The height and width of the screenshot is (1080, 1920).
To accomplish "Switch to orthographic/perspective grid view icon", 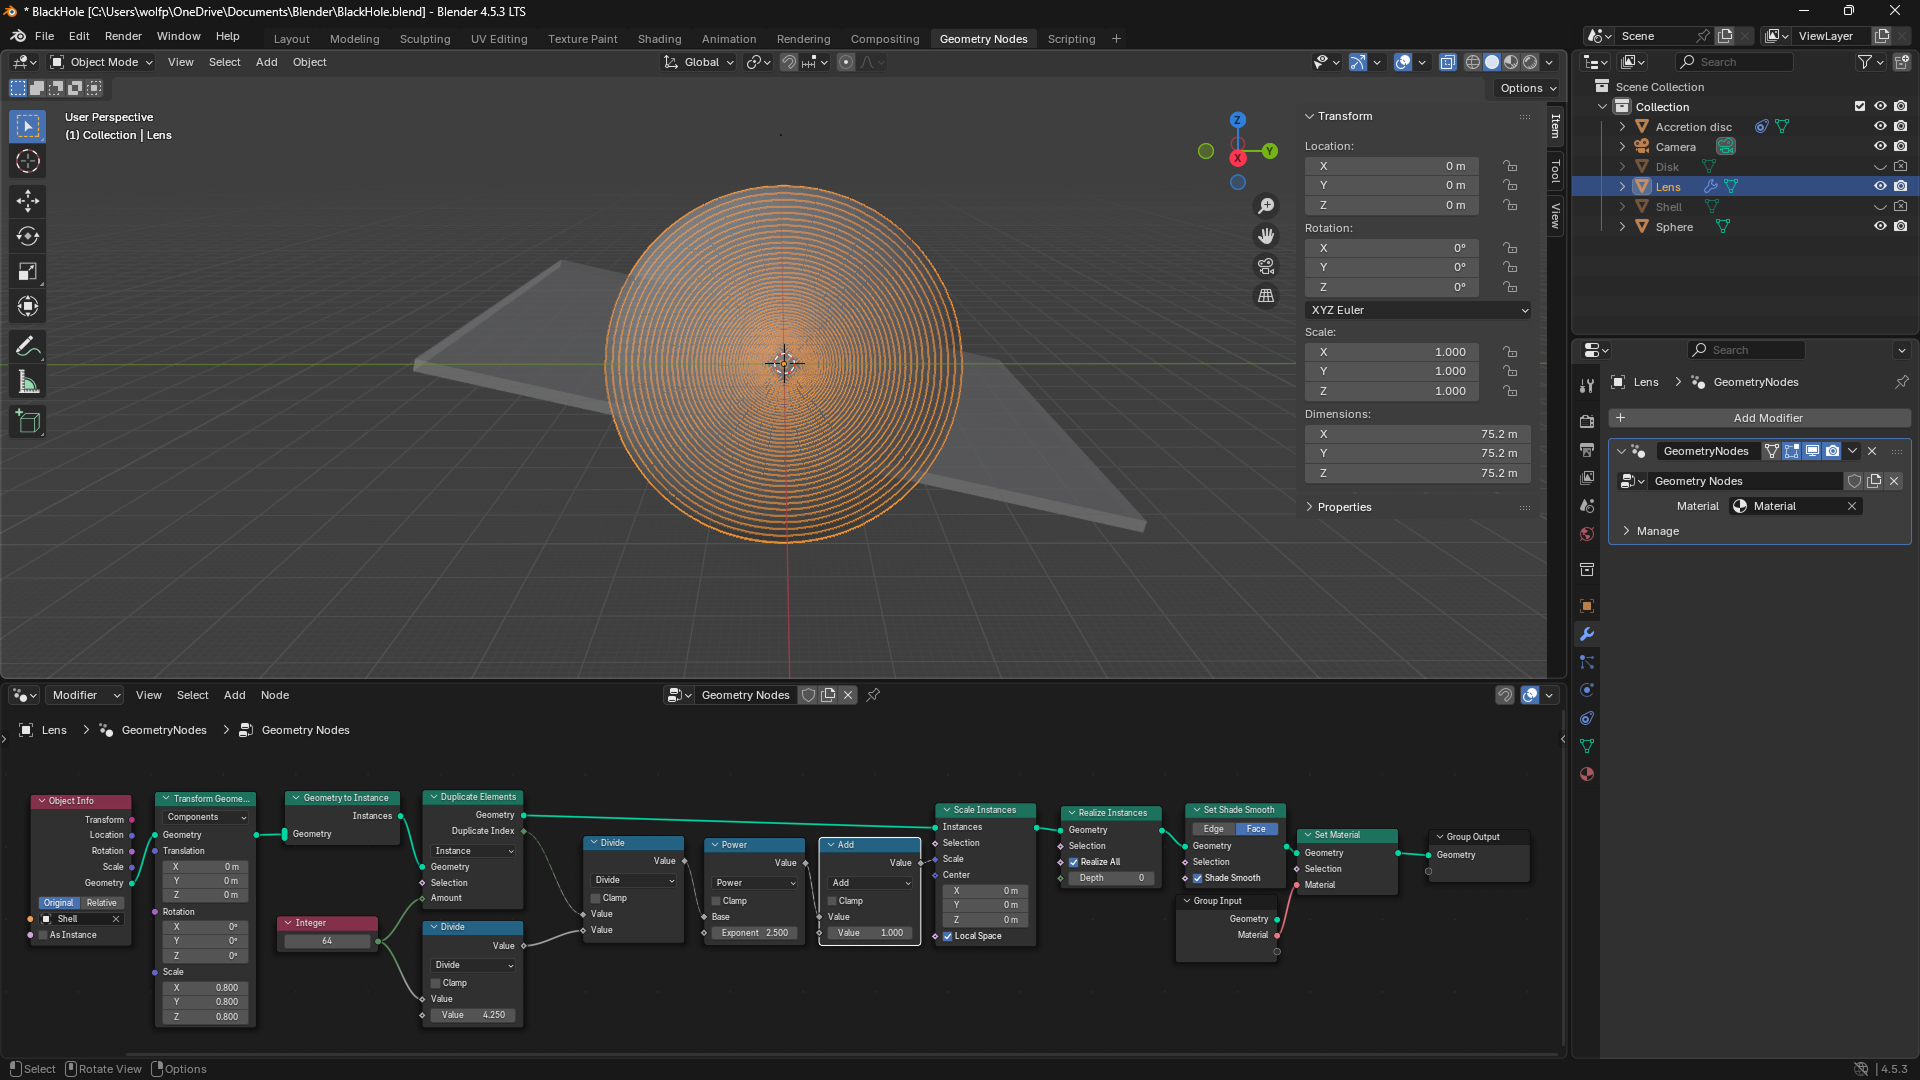I will point(1266,296).
